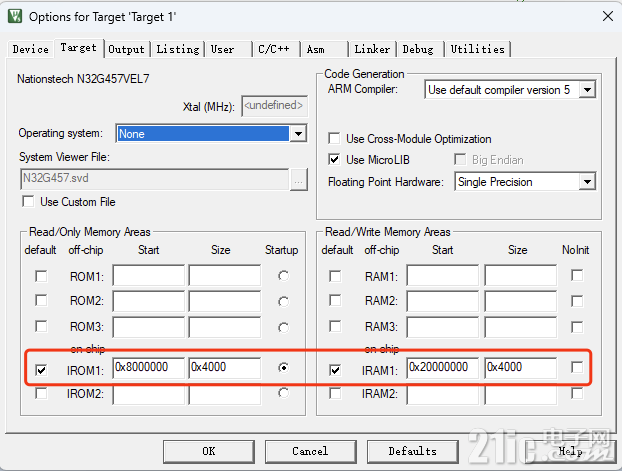Enable NoInit for RAM3

(x=577, y=327)
